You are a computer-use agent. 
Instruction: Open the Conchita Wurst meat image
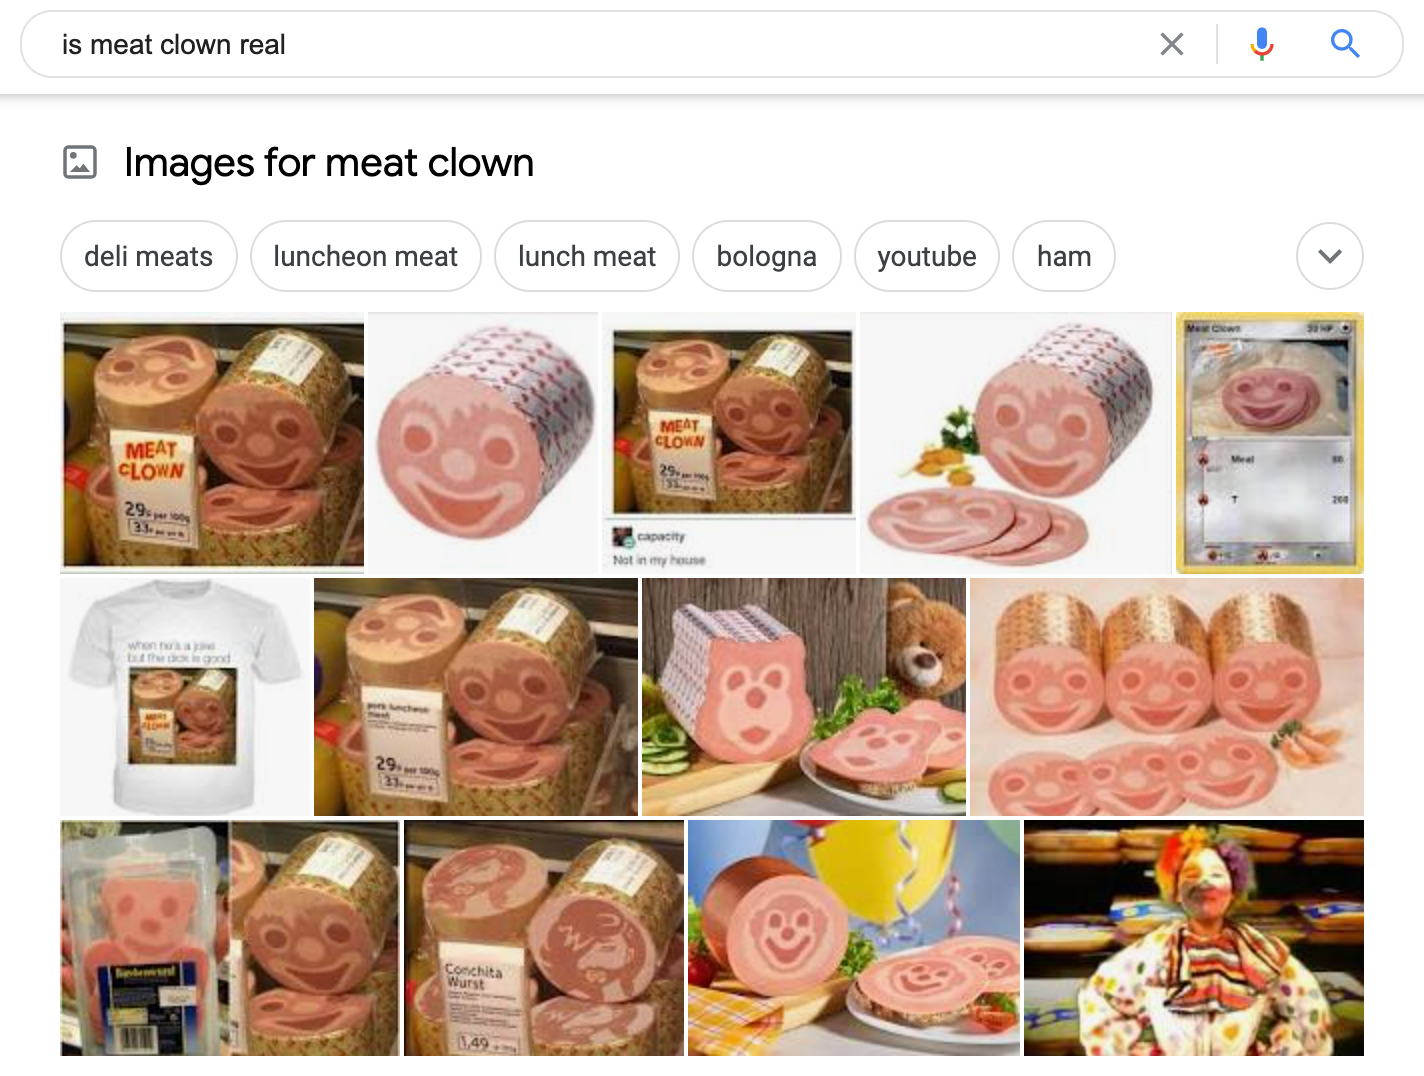tap(544, 938)
